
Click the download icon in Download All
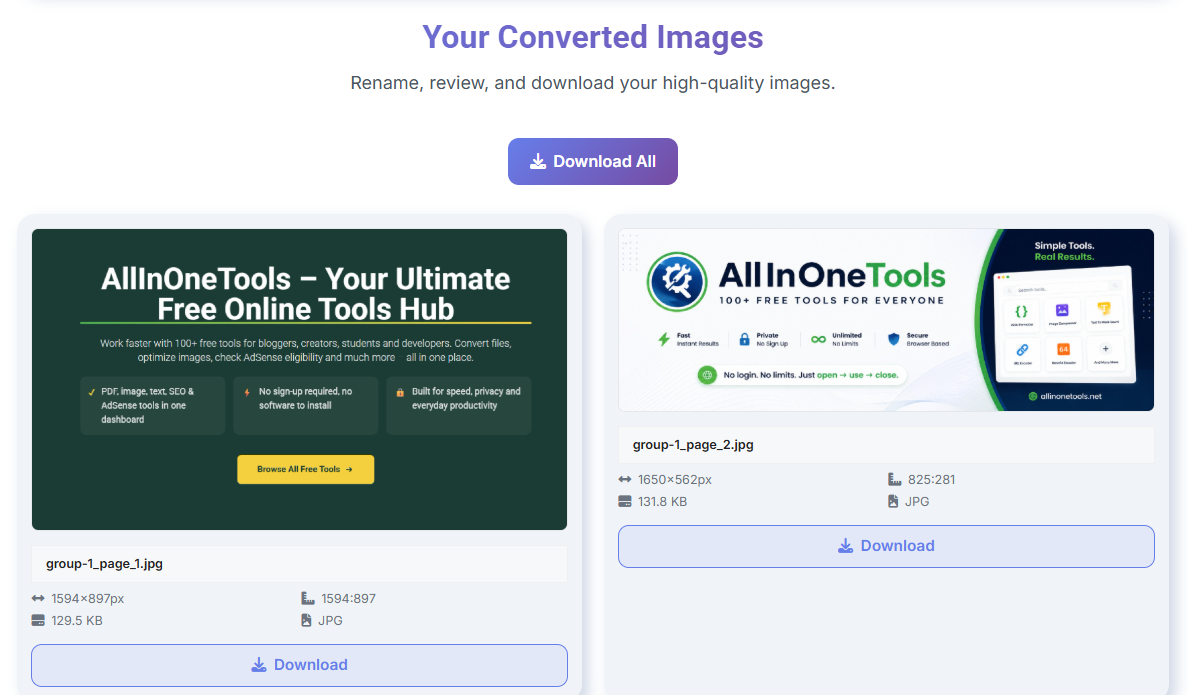pos(538,161)
